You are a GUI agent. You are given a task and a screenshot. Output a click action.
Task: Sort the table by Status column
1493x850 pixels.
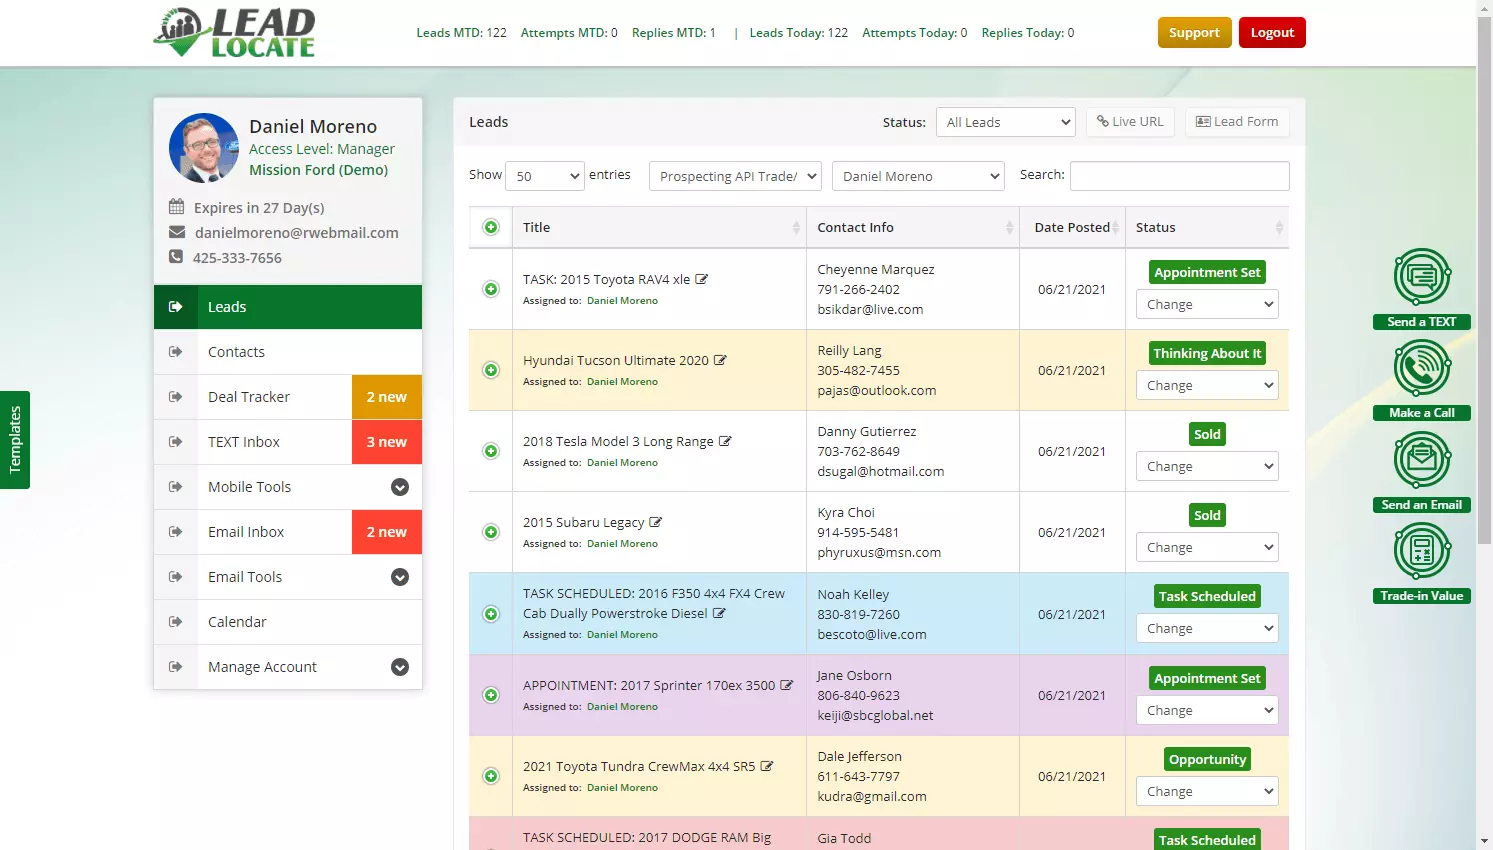coord(1207,227)
